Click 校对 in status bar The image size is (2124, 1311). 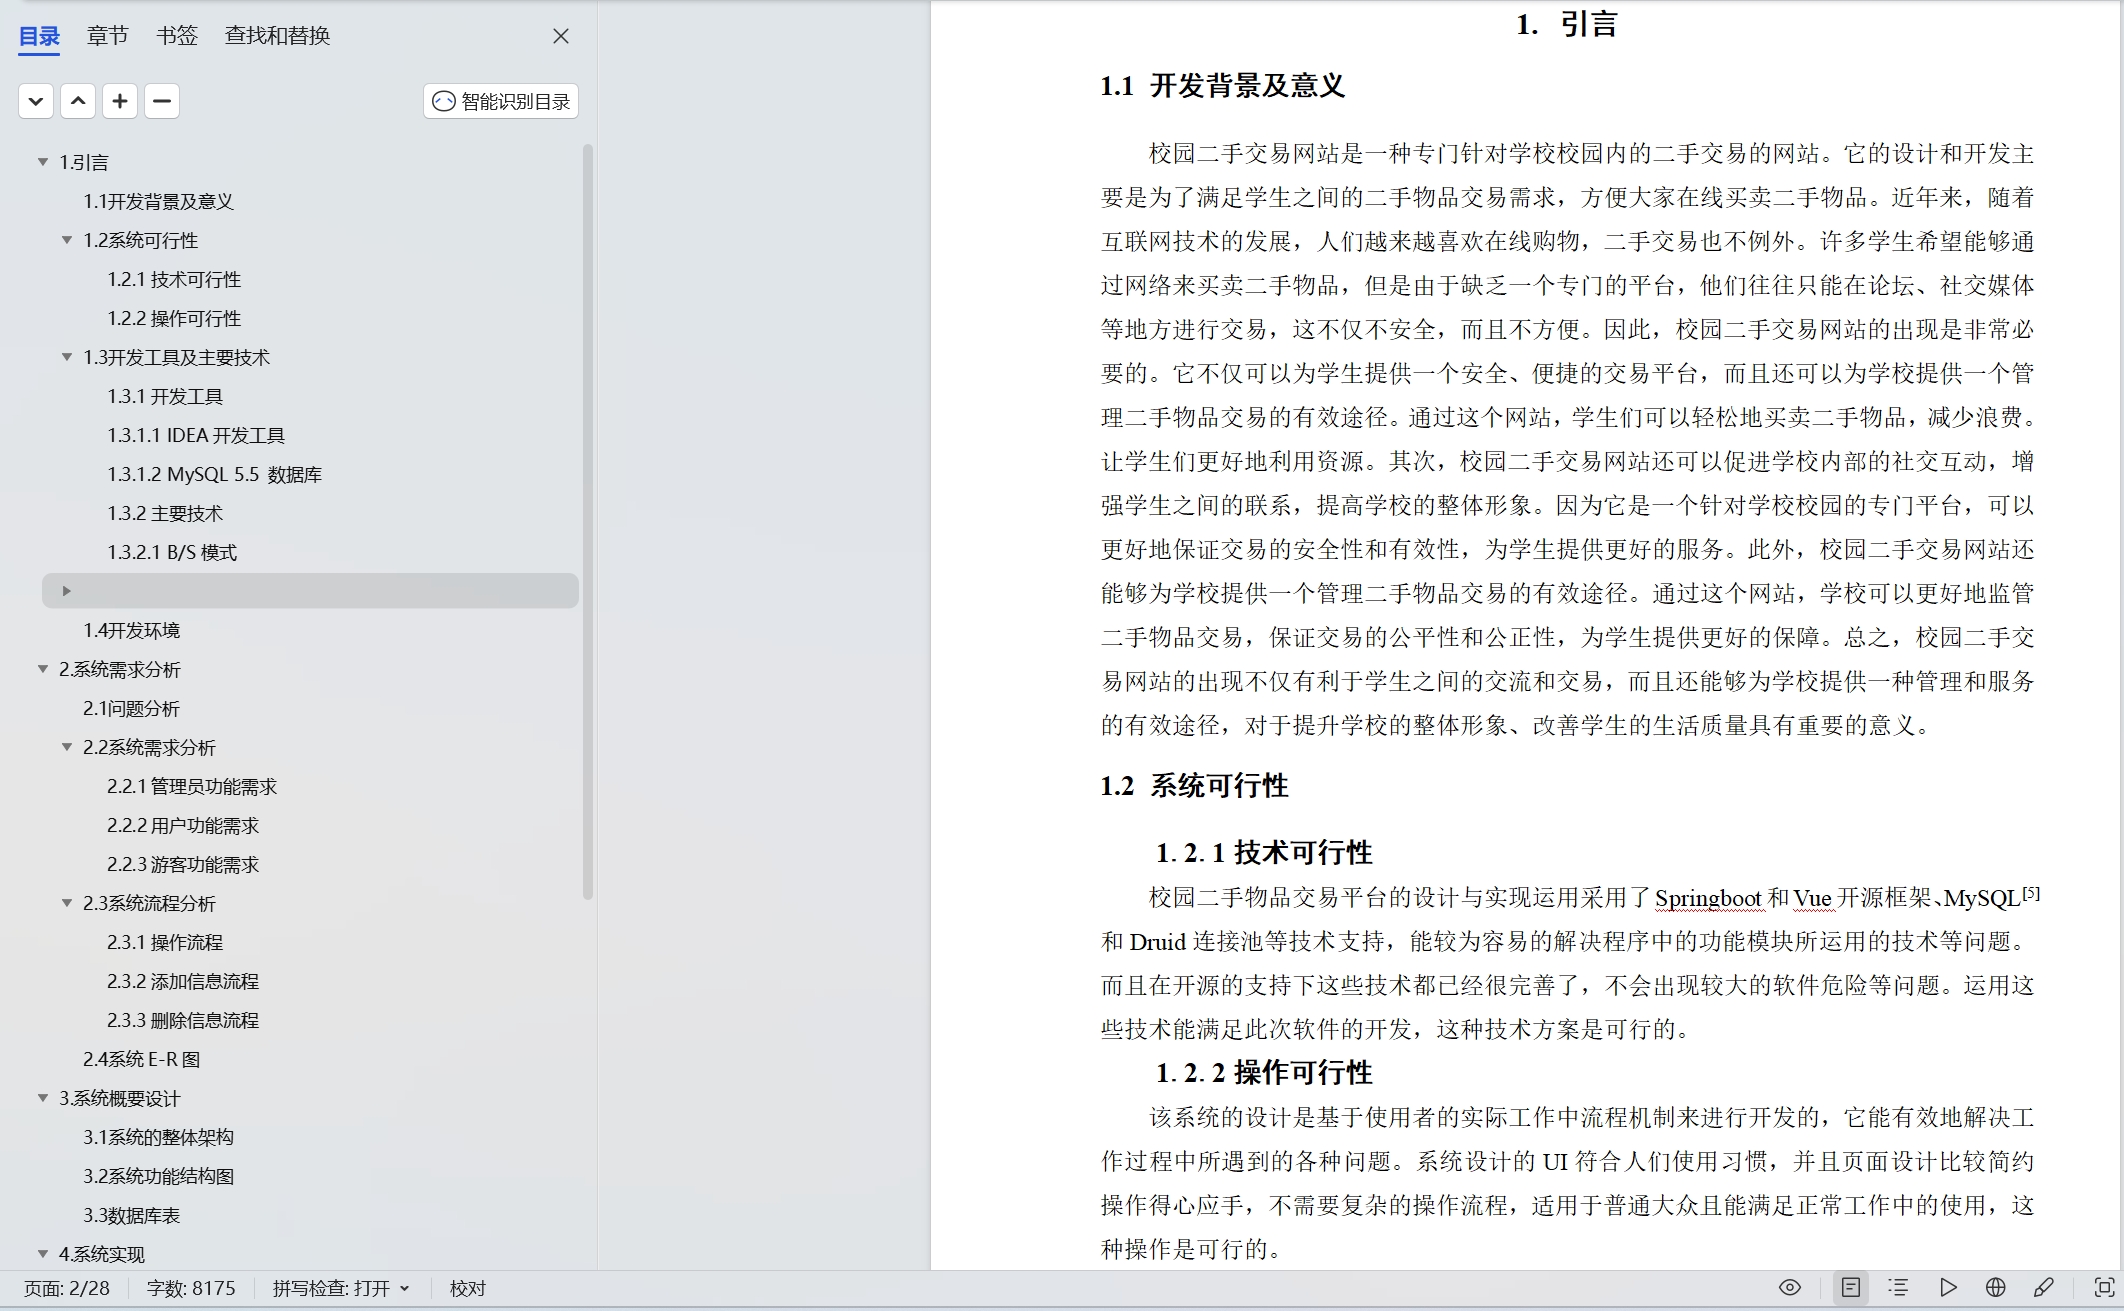point(467,1288)
